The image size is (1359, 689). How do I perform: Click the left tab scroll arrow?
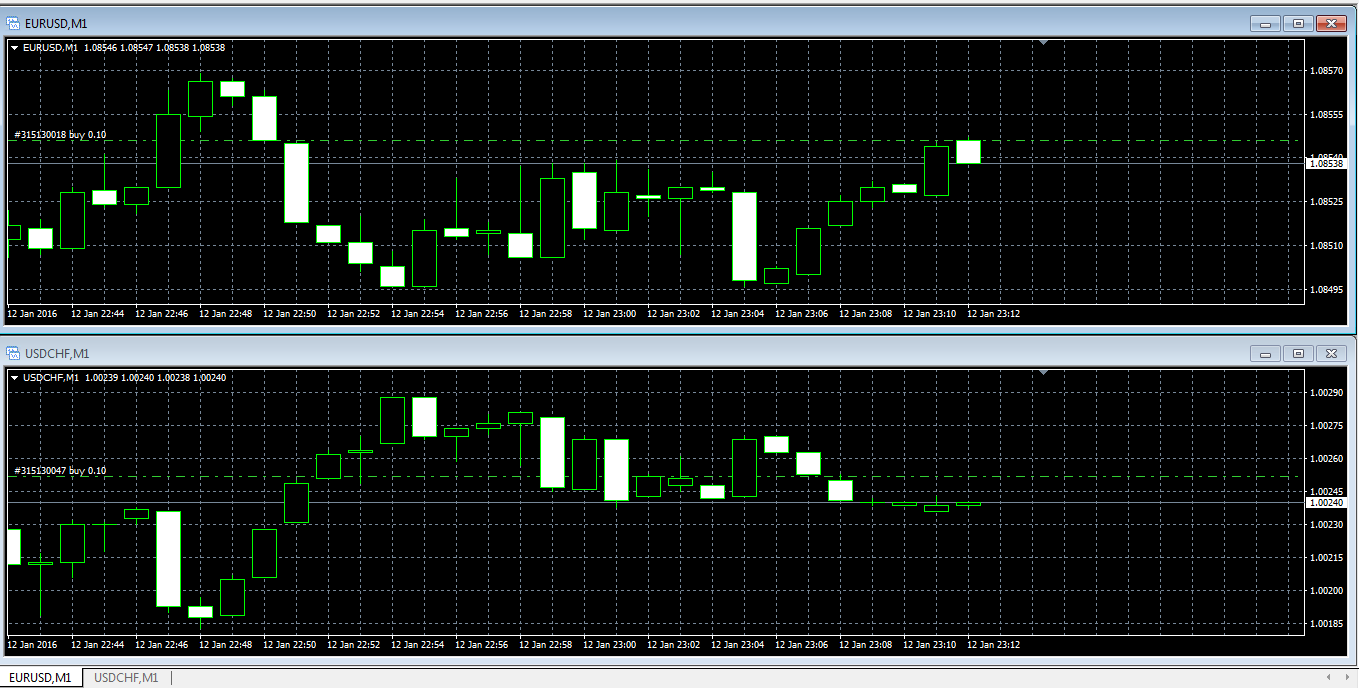[x=1328, y=678]
